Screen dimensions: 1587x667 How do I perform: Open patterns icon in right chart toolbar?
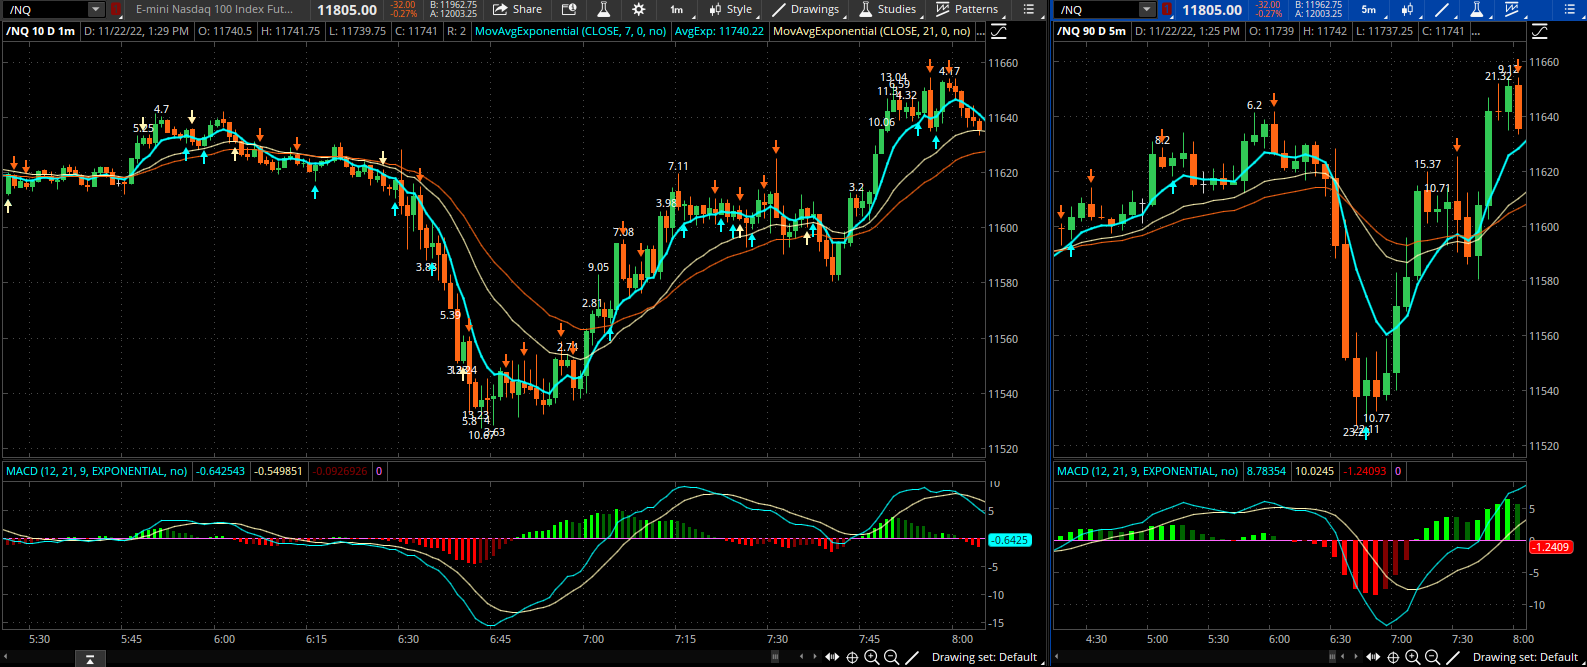pos(1514,10)
